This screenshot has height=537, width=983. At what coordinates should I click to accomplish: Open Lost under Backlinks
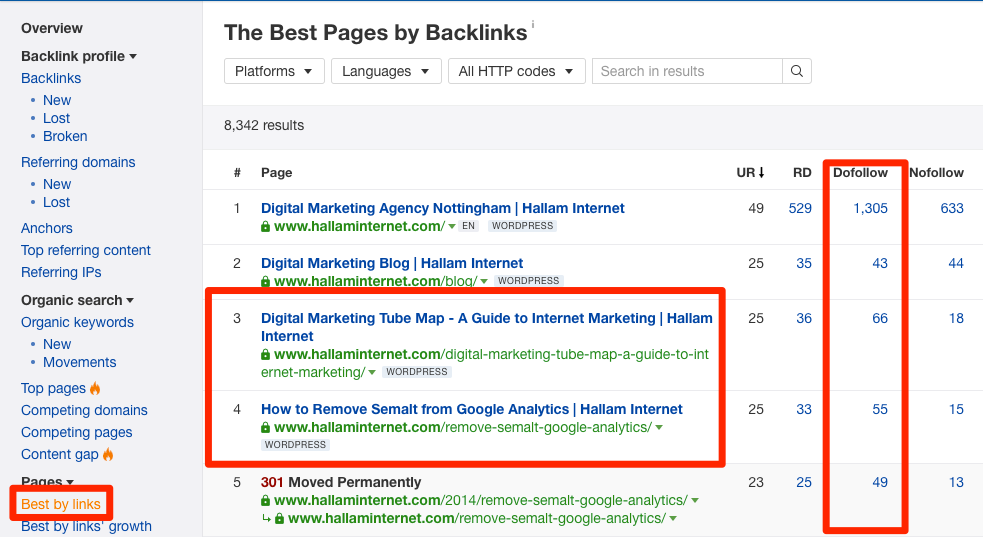[56, 118]
